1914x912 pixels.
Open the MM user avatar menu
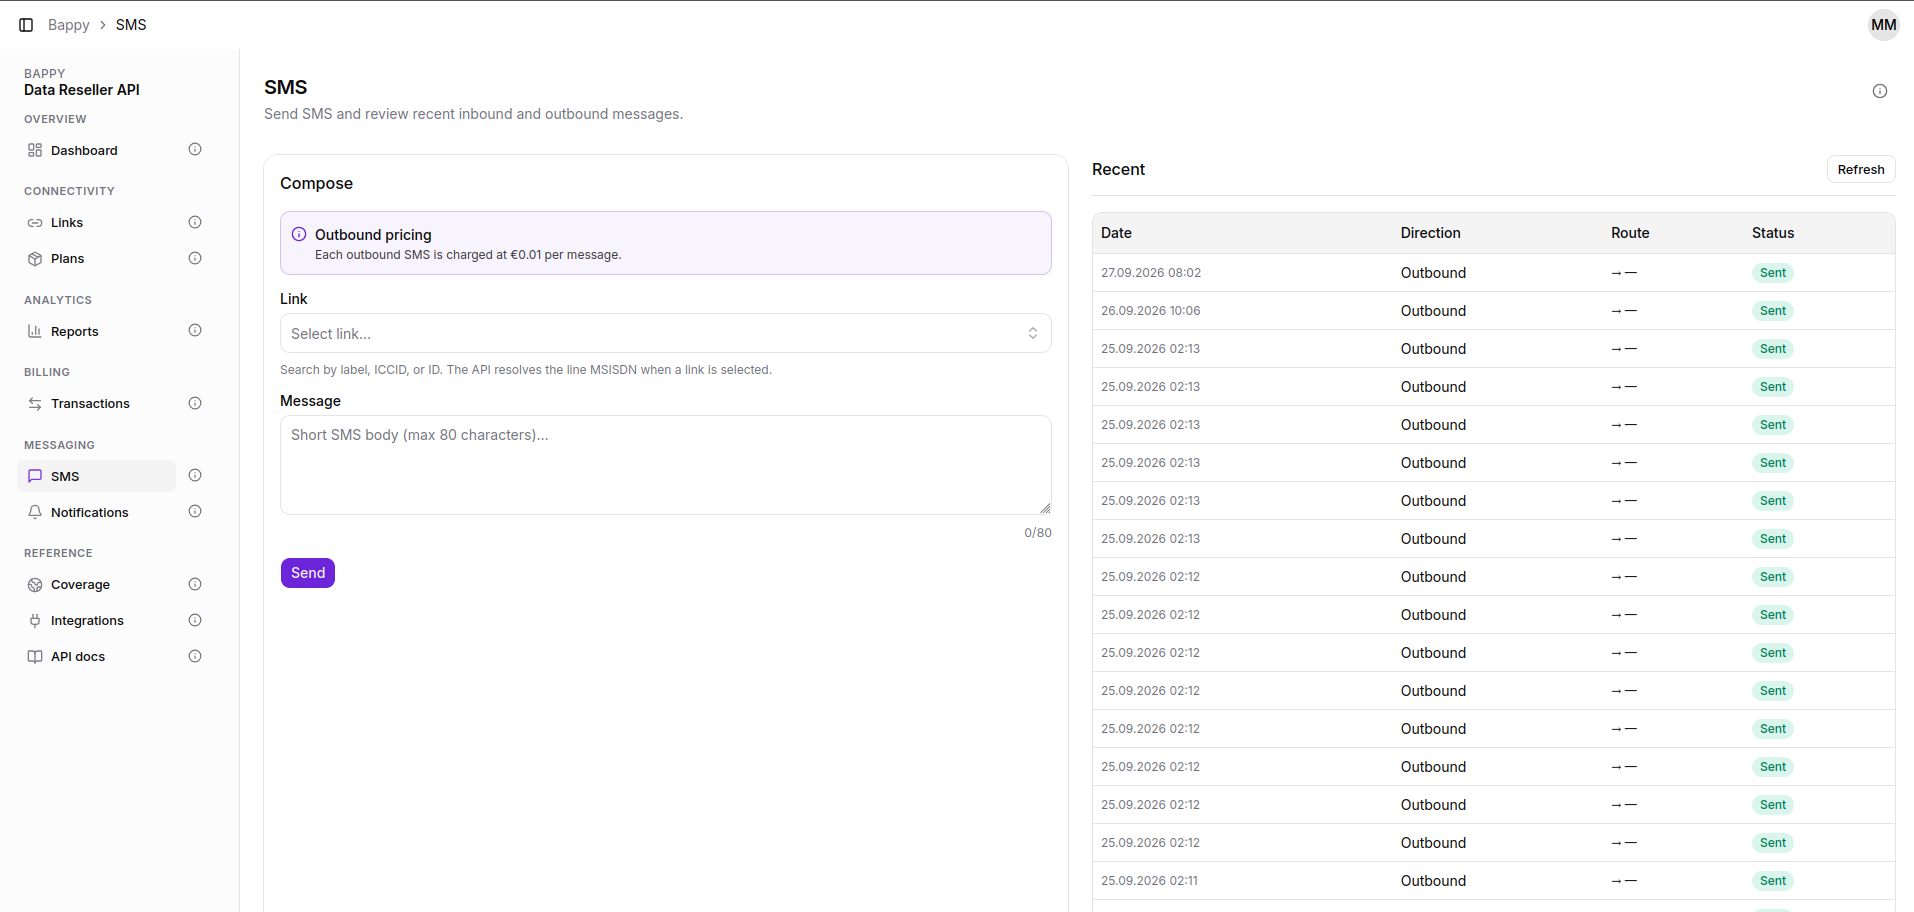1884,25
